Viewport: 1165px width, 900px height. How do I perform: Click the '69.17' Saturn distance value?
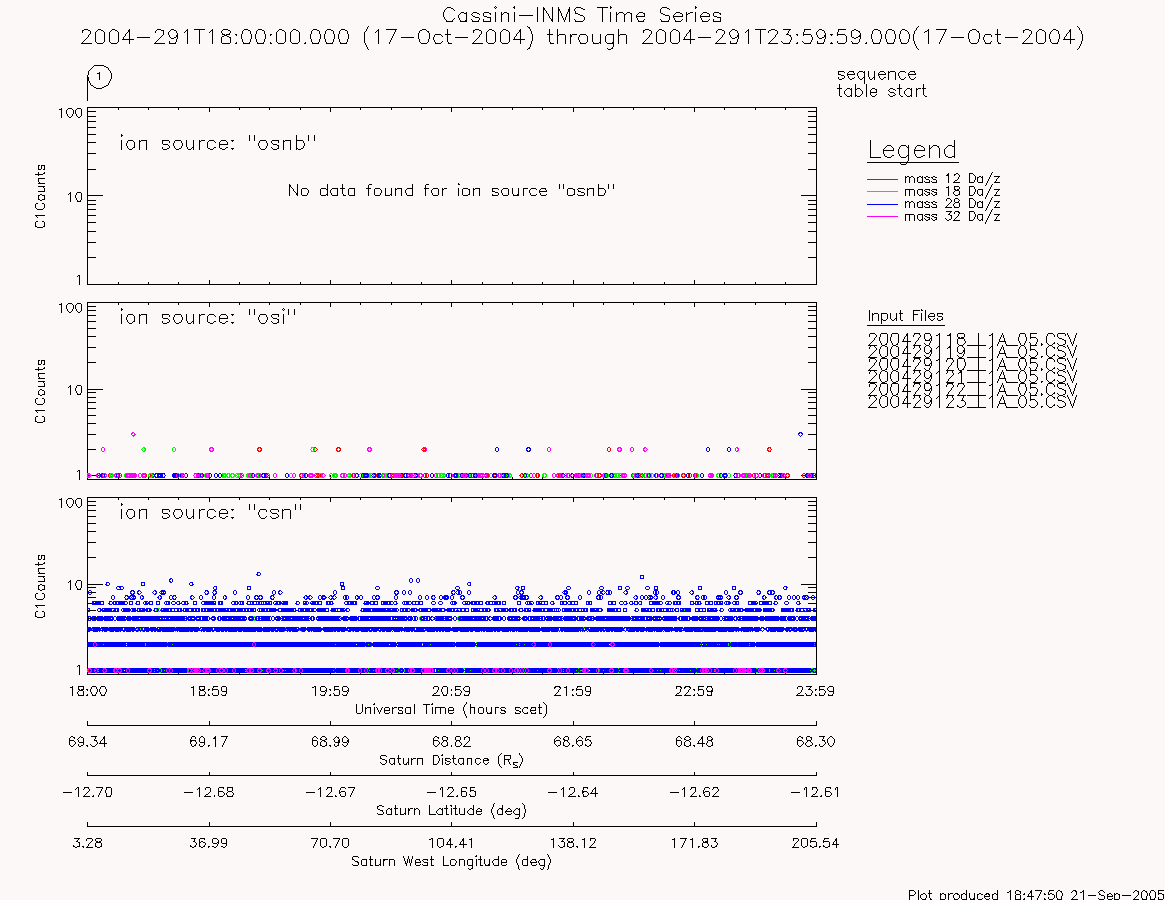tap(209, 742)
